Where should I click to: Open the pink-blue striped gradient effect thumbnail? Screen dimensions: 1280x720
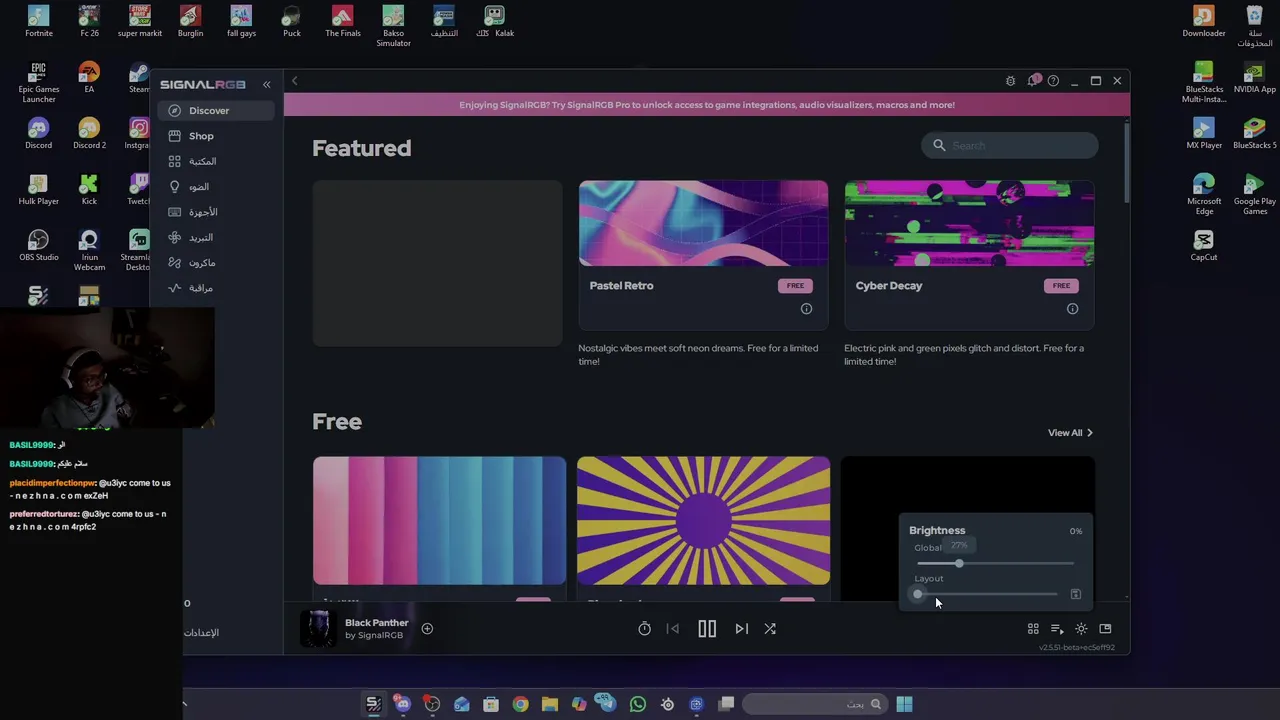click(x=439, y=521)
